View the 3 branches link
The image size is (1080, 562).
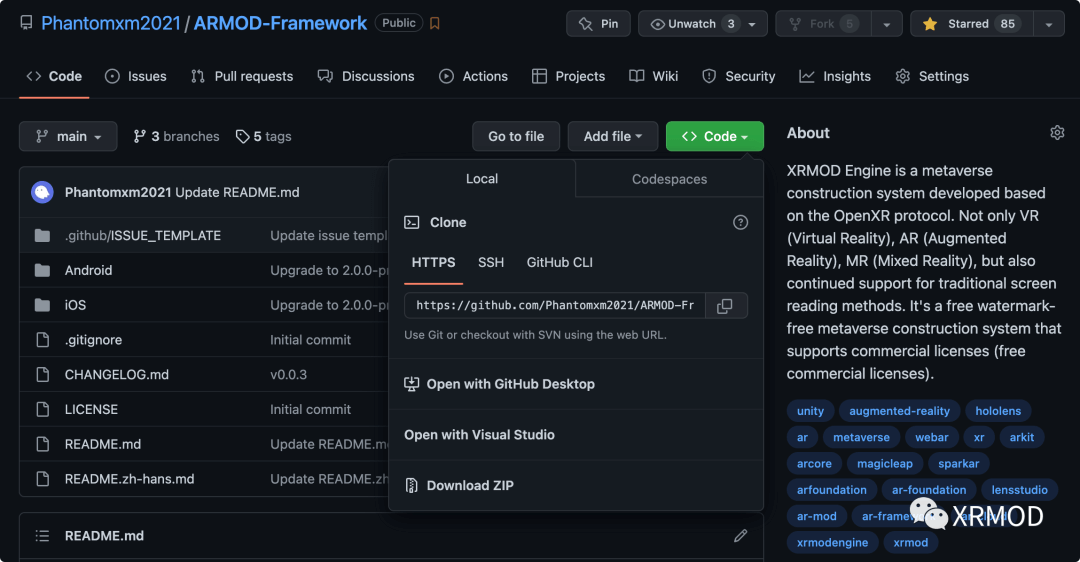click(x=176, y=136)
